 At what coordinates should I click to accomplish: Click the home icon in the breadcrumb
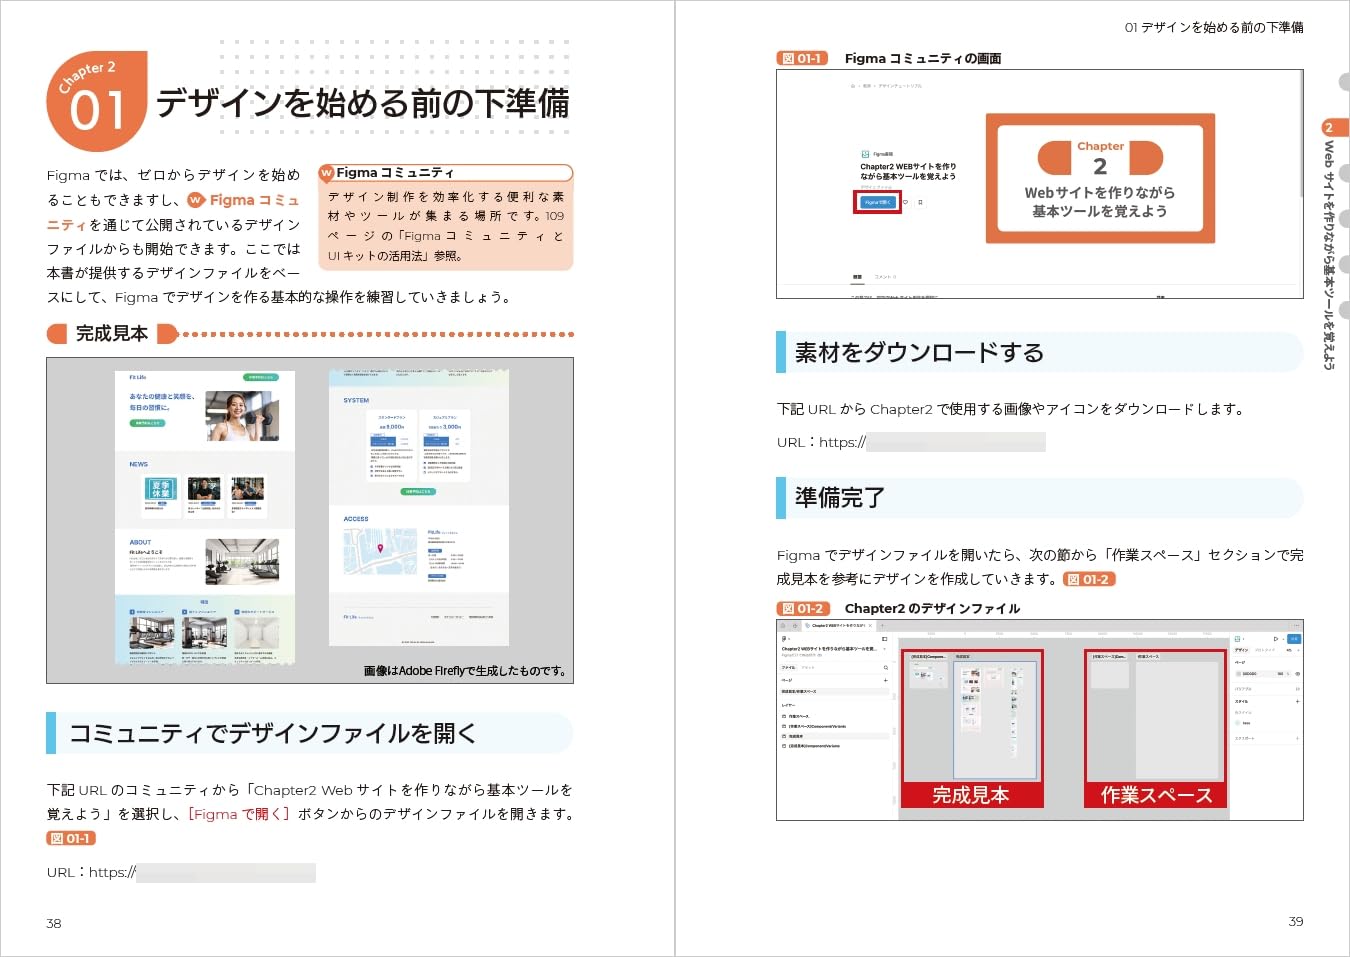853,86
